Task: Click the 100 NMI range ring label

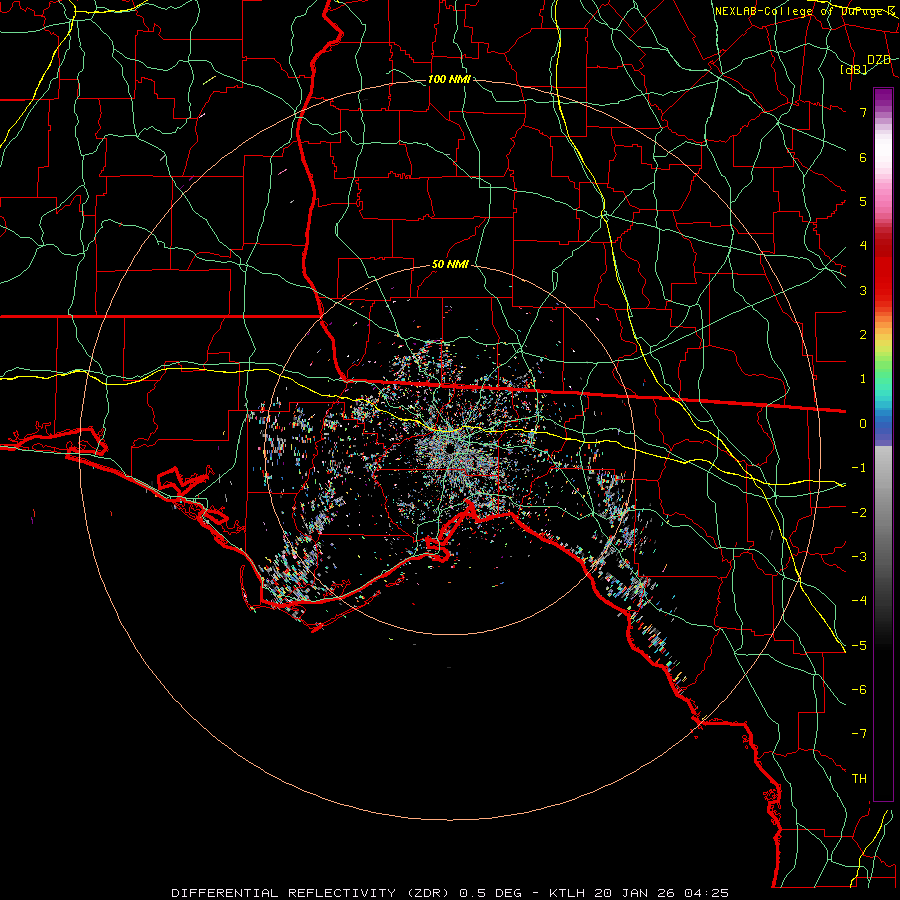Action: pos(449,79)
